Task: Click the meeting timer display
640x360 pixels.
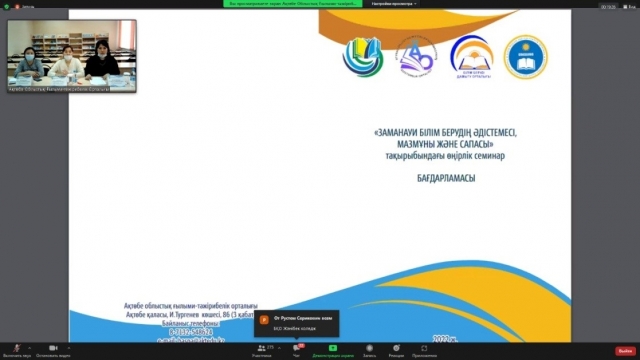Action: click(x=609, y=7)
